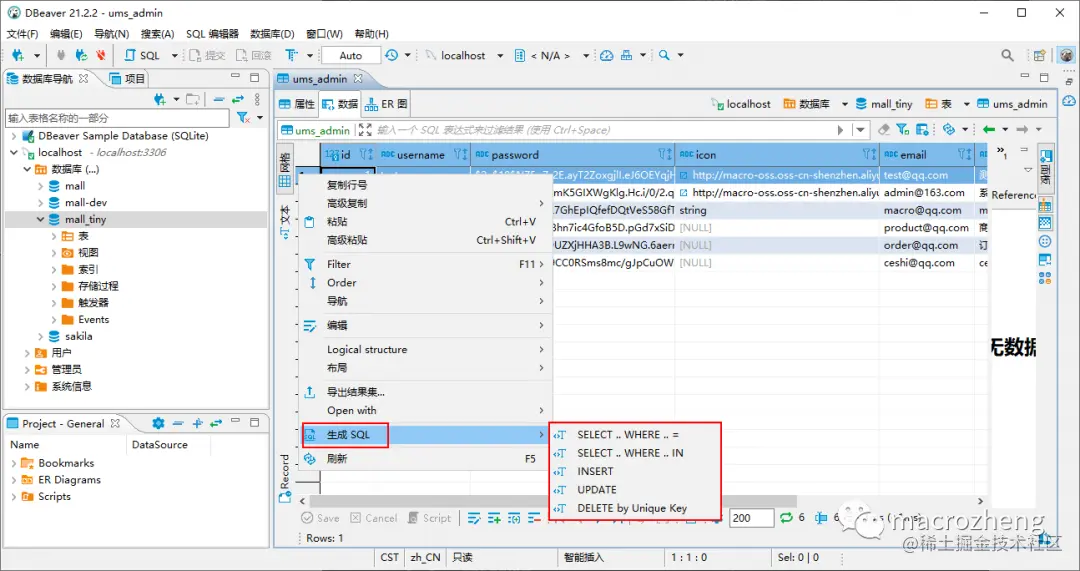Click the Reconnect icon in main toolbar

coord(81,56)
